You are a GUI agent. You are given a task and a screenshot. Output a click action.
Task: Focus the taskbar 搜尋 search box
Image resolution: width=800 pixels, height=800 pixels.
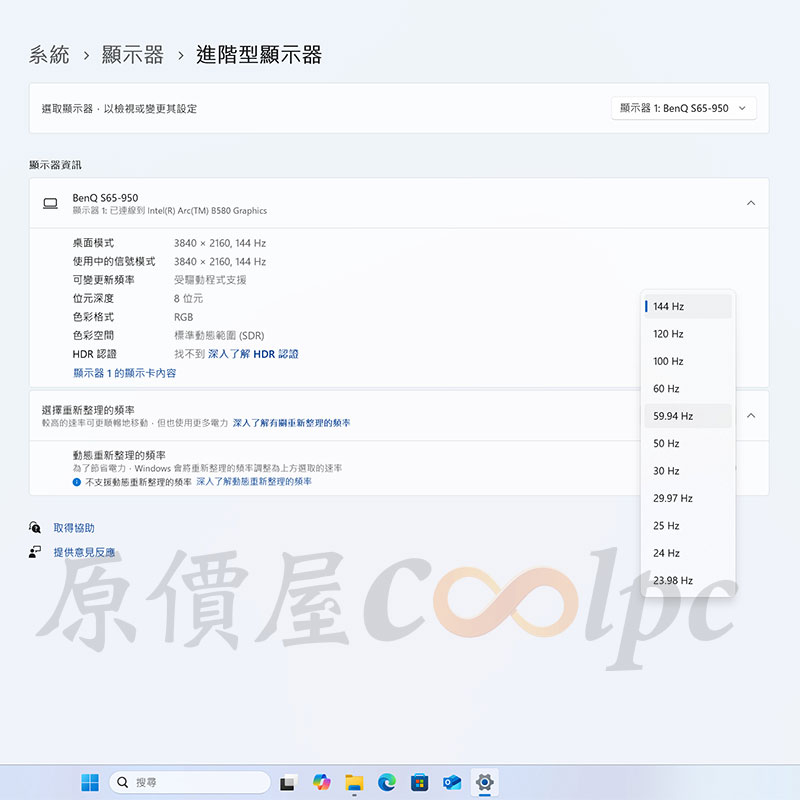click(x=190, y=782)
